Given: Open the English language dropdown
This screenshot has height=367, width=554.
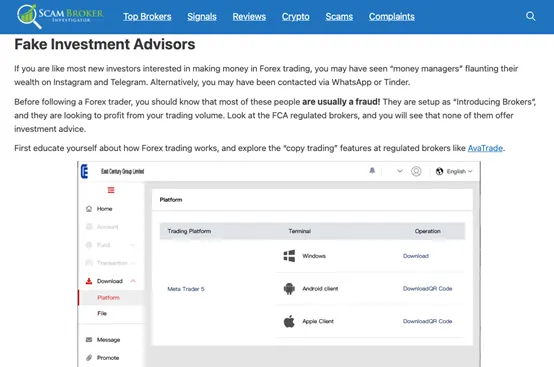Looking at the screenshot, I should click(x=459, y=171).
